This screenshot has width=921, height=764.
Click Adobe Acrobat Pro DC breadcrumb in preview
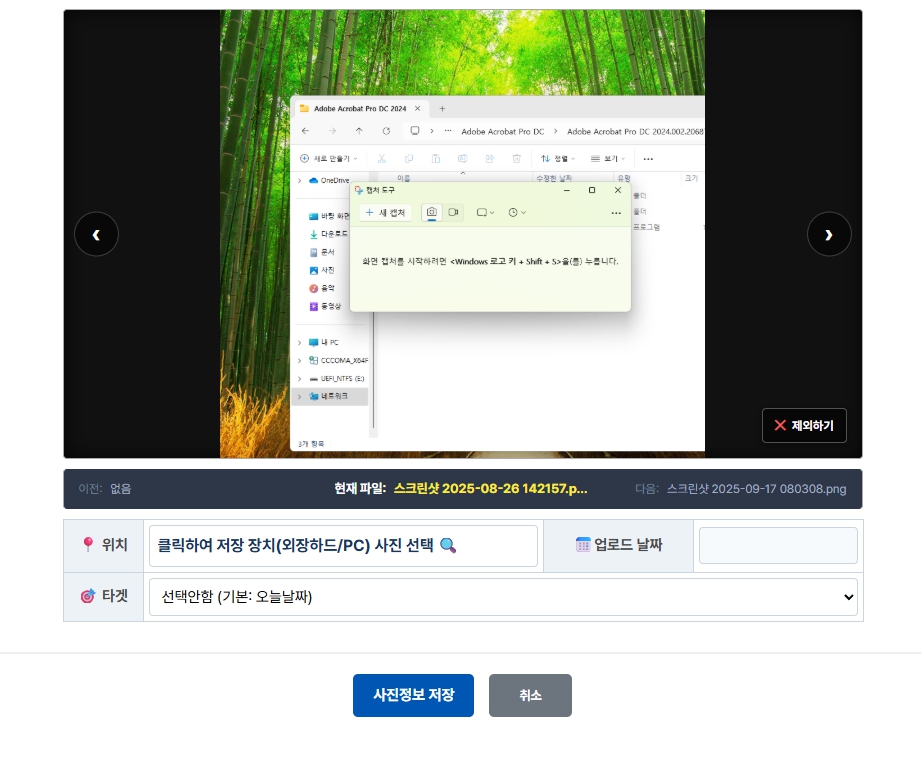click(503, 132)
